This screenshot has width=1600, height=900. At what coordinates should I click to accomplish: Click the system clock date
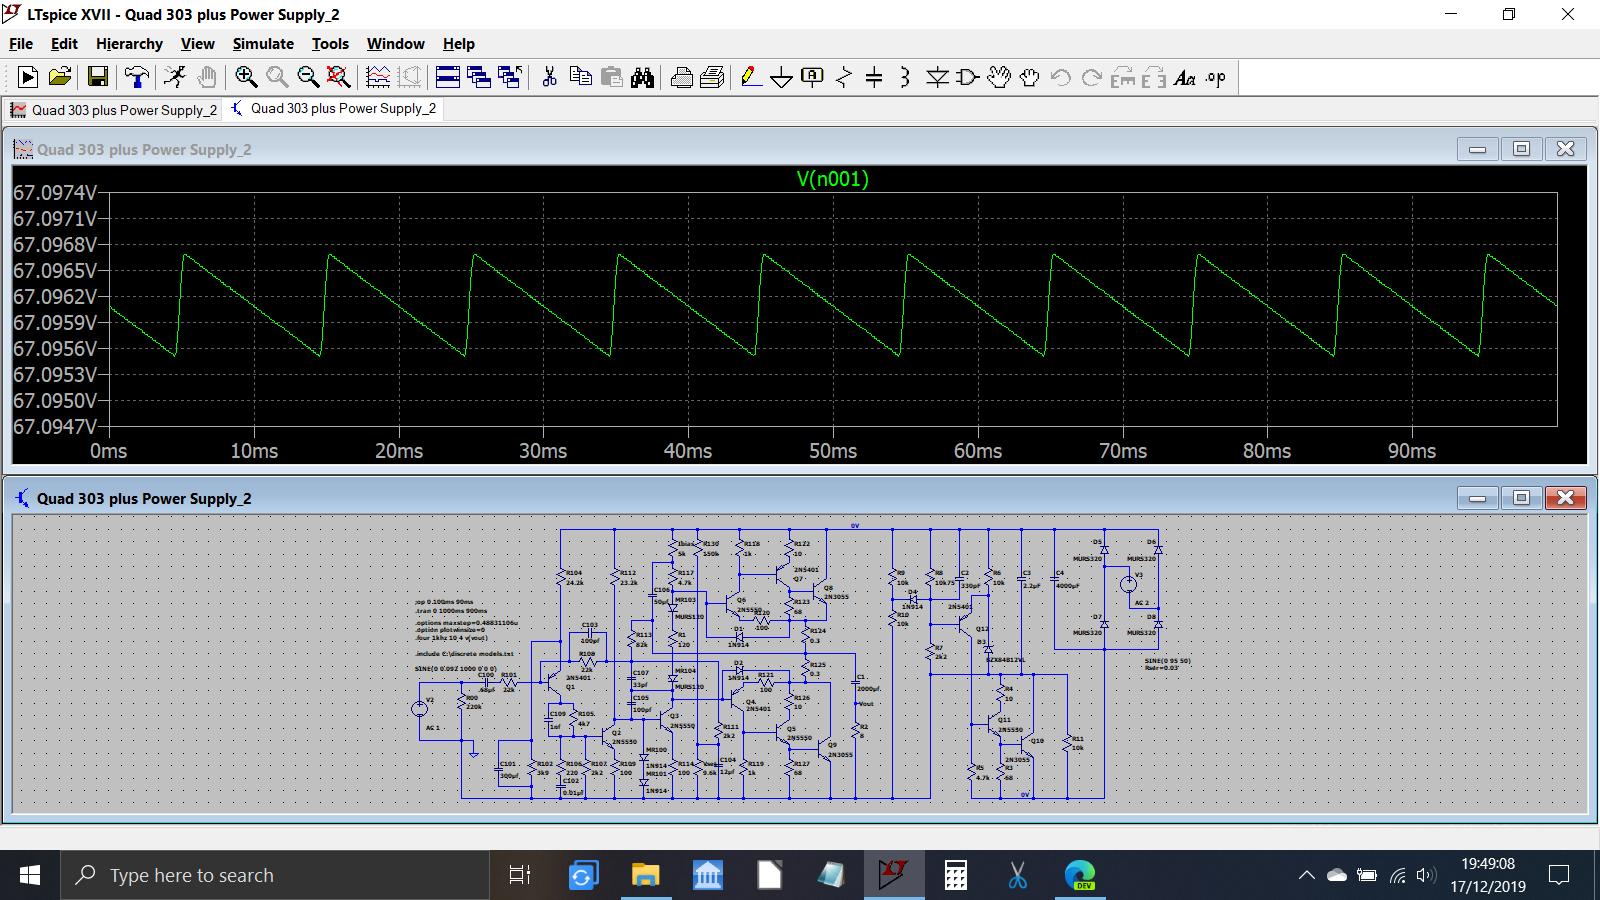1488,886
